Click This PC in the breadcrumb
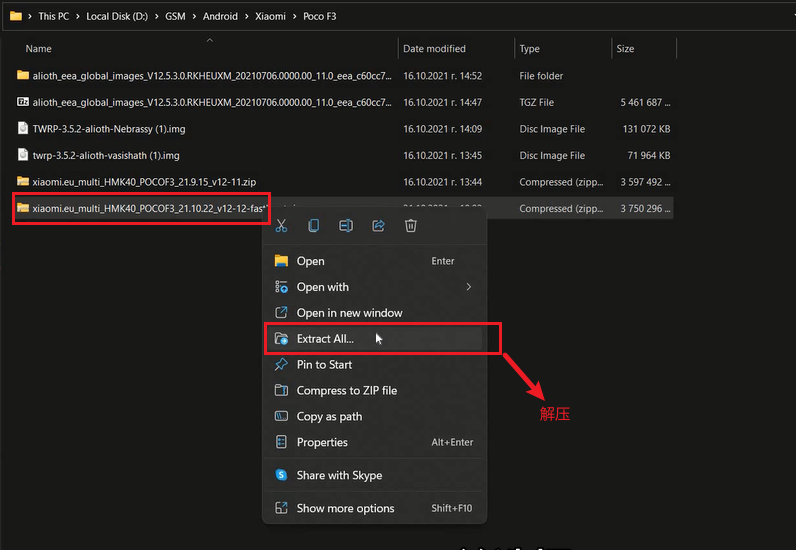The width and height of the screenshot is (796, 550). click(53, 16)
